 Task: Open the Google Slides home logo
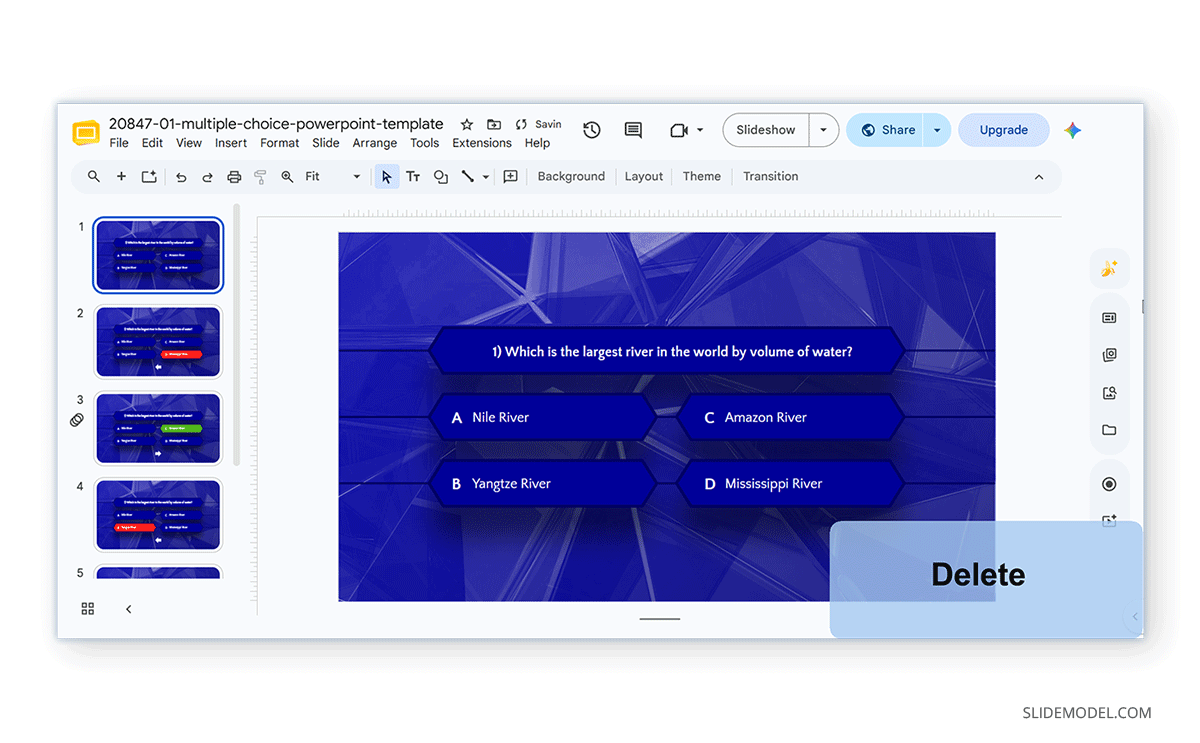(86, 134)
